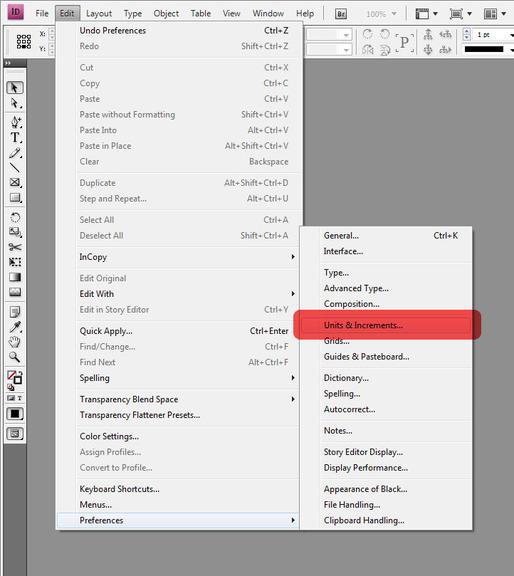Select the Direct Selection tool
The height and width of the screenshot is (576, 514).
point(15,103)
